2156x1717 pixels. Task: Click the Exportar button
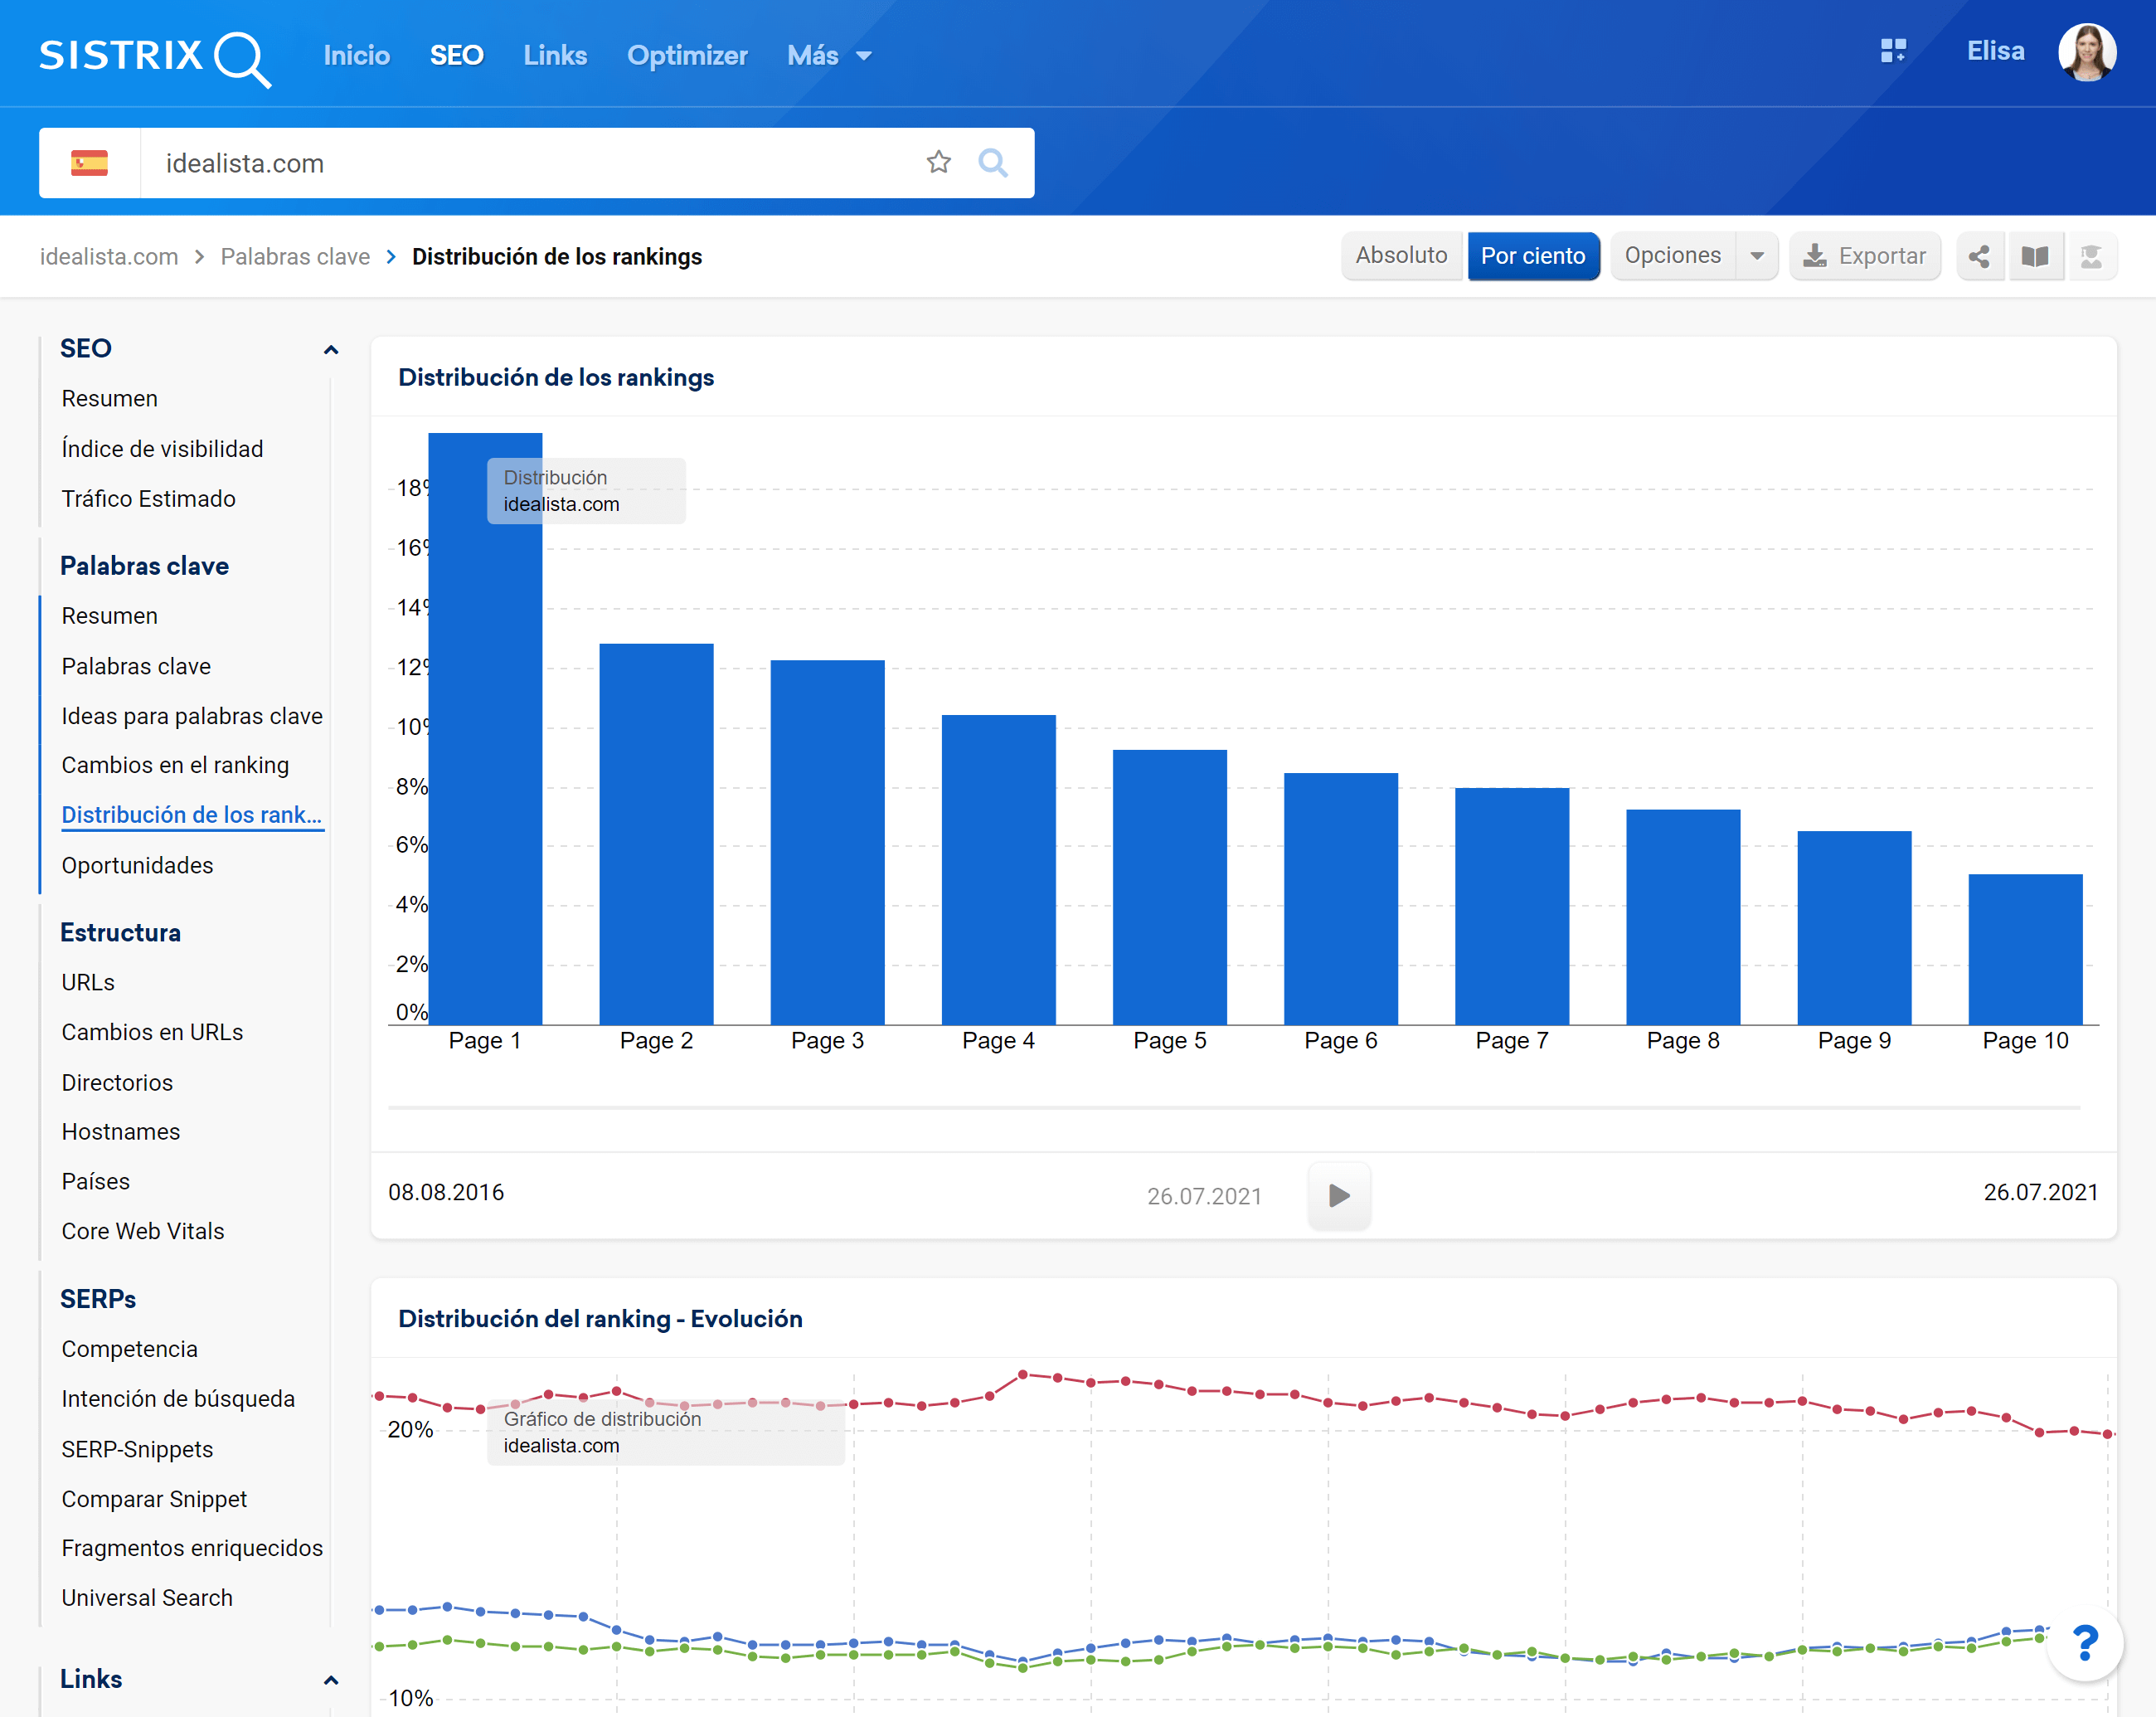point(1864,256)
